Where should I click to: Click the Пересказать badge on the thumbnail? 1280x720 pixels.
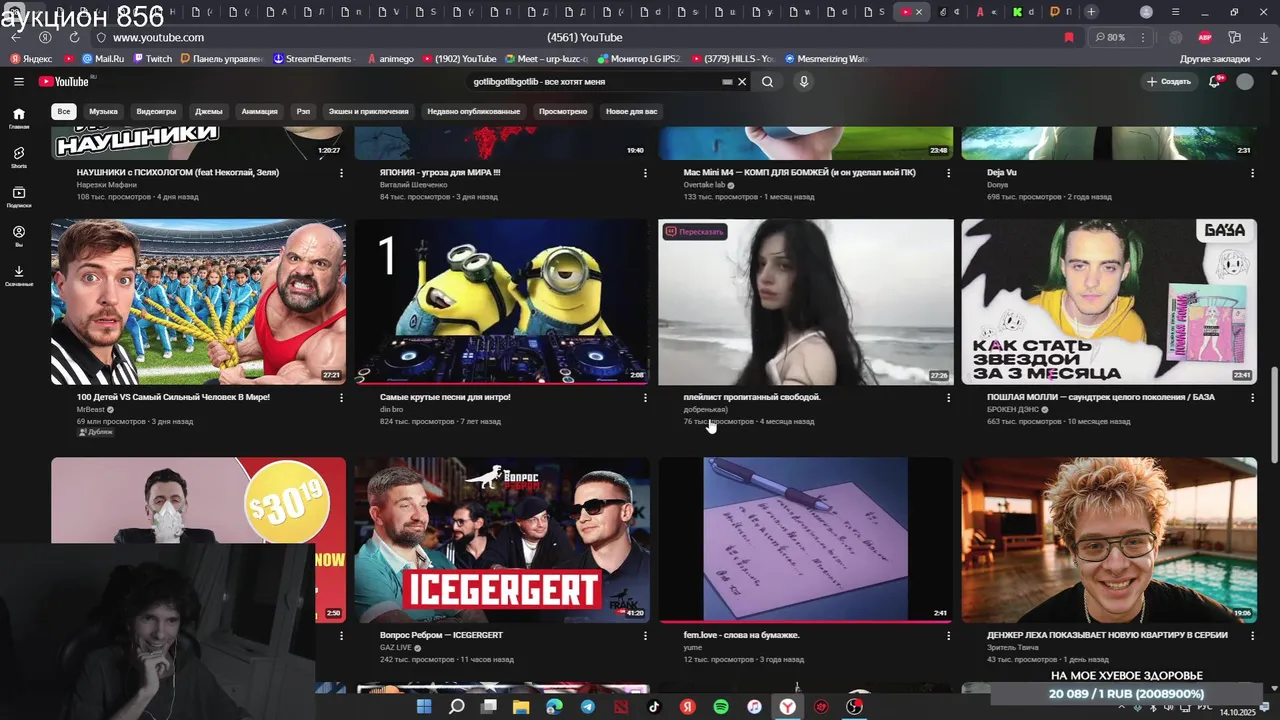coord(694,231)
